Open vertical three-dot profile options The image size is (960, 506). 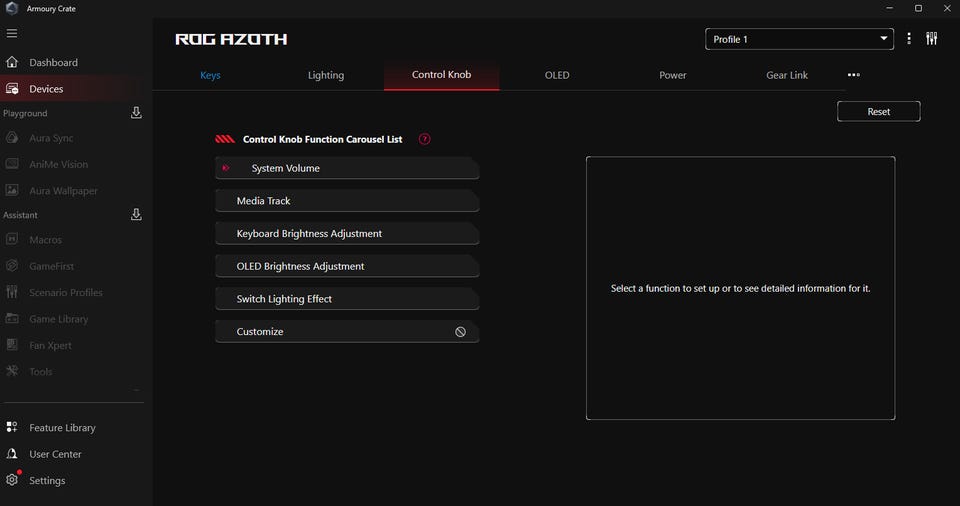pos(909,39)
